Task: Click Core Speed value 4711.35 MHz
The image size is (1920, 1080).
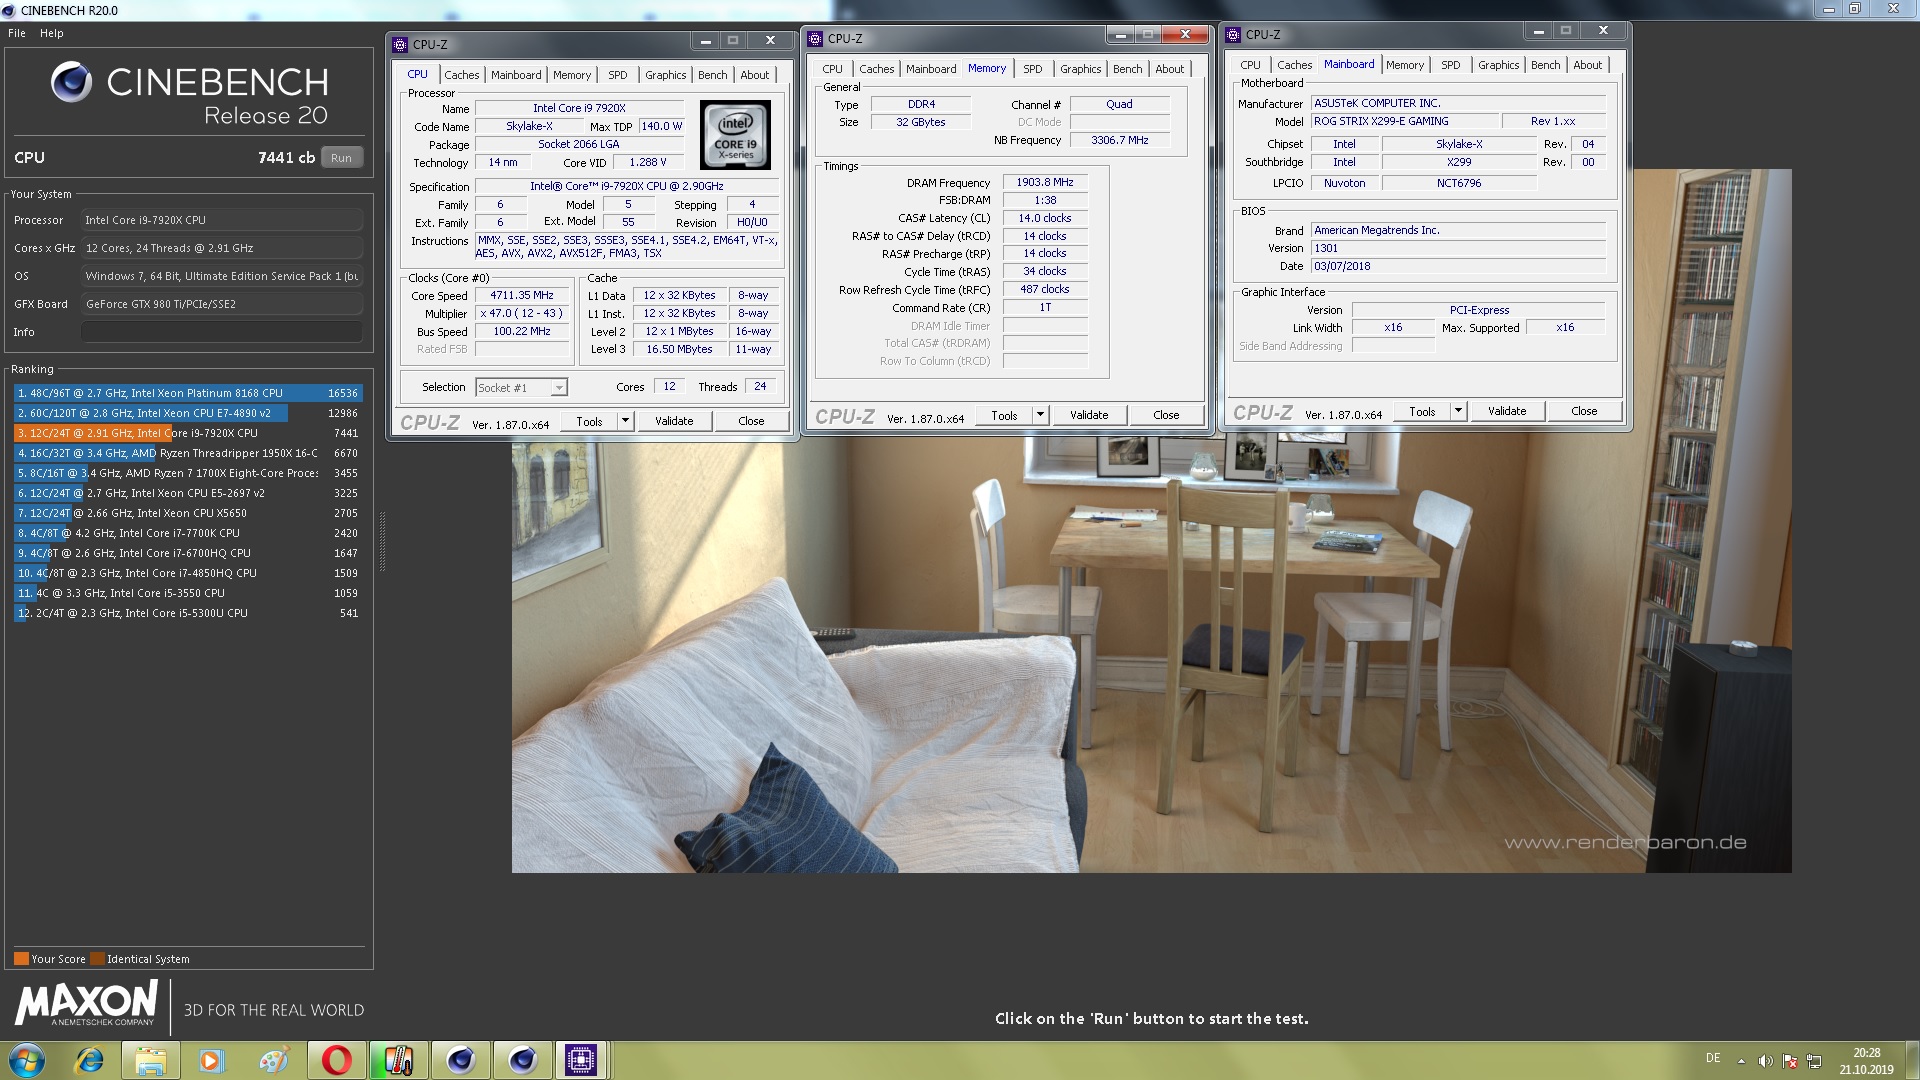Action: tap(521, 296)
